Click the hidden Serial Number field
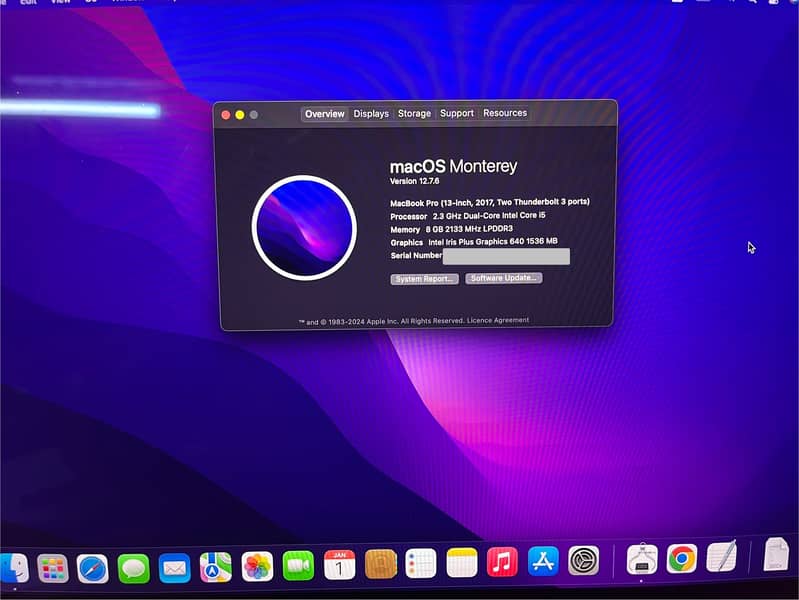The width and height of the screenshot is (799, 600). click(507, 256)
